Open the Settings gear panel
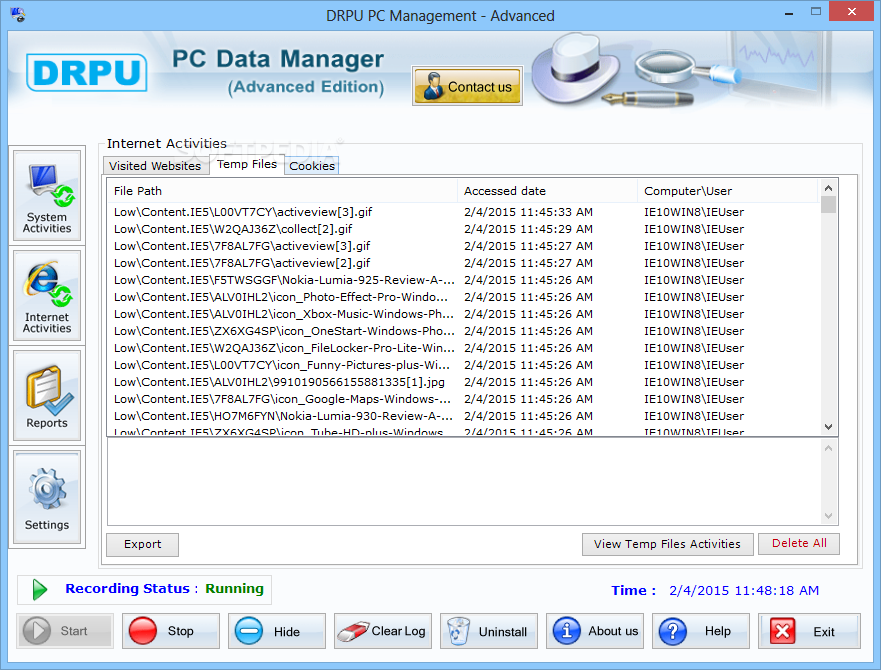 (47, 497)
